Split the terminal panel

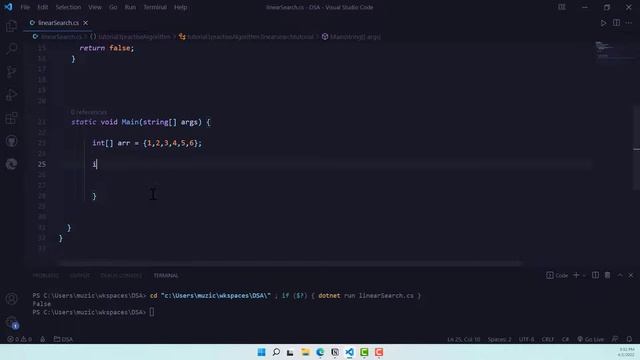596,276
